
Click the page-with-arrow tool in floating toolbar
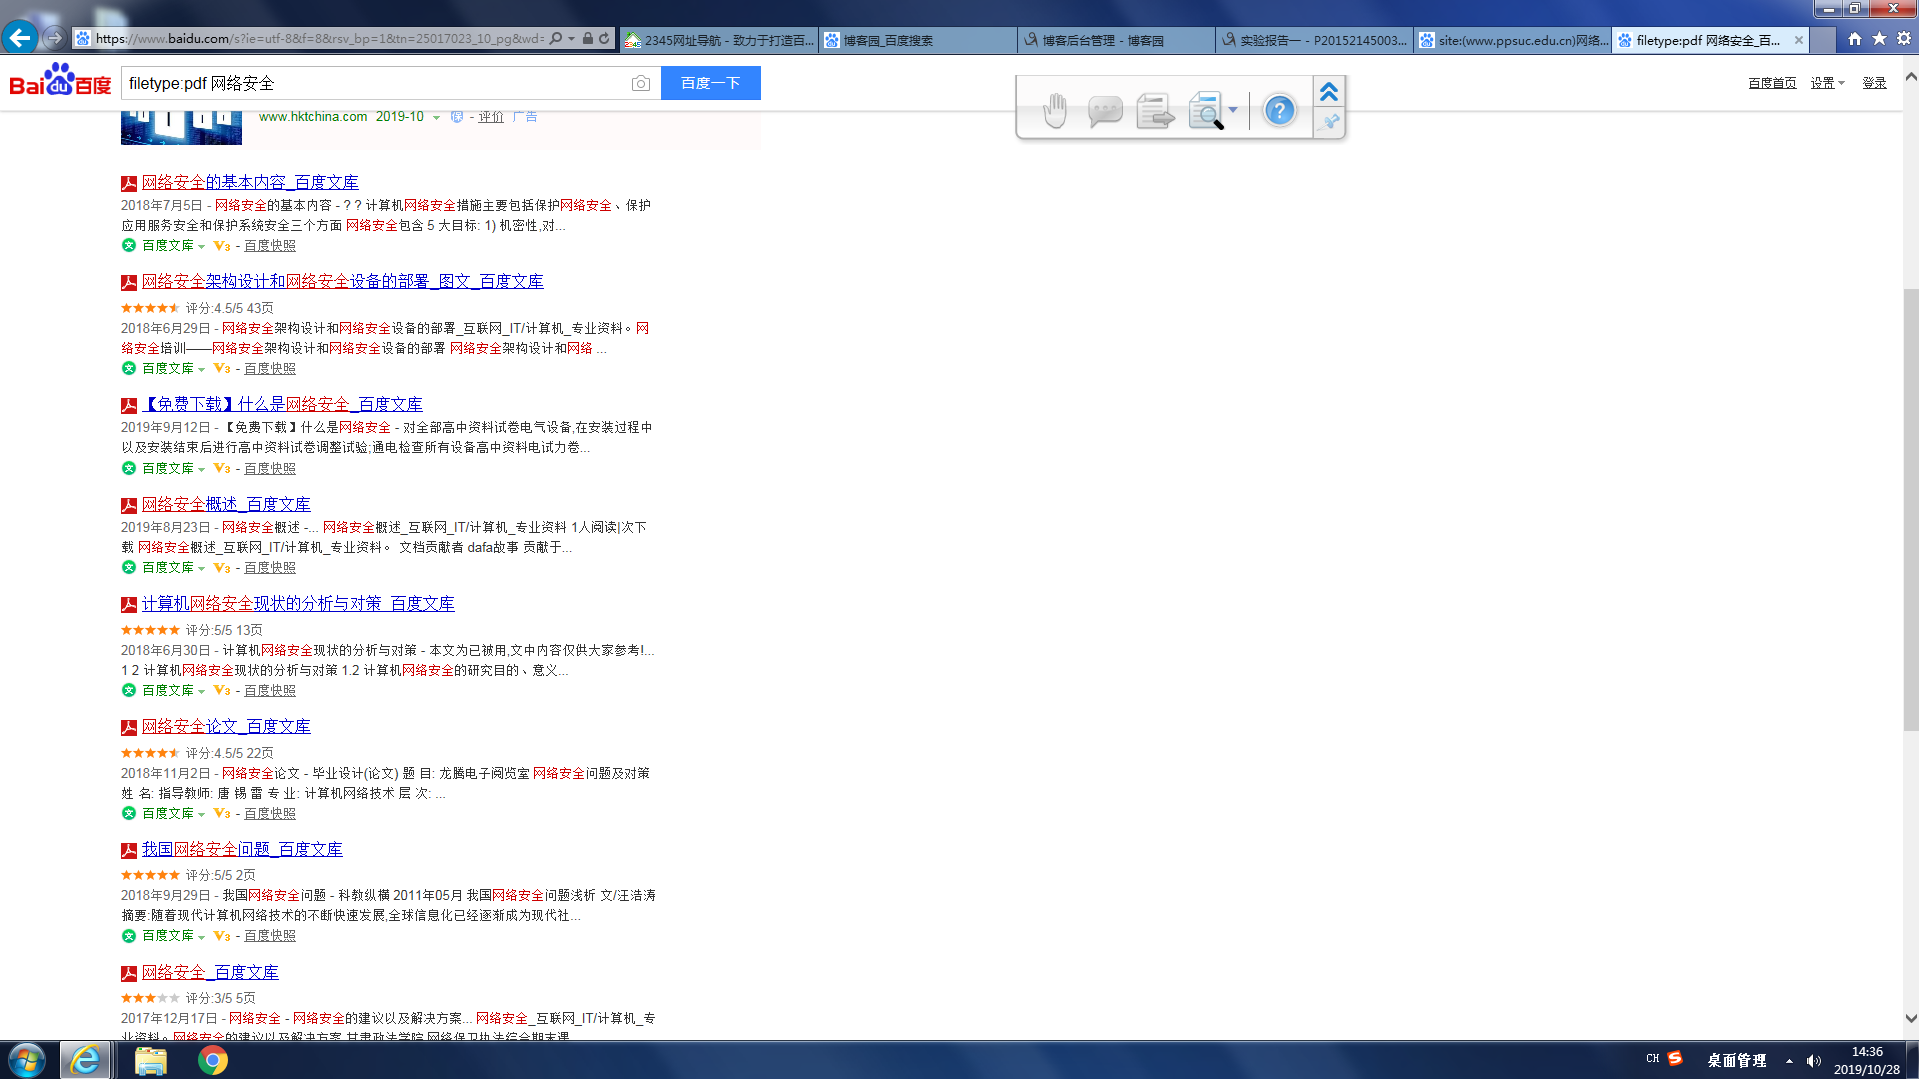pyautogui.click(x=1155, y=110)
